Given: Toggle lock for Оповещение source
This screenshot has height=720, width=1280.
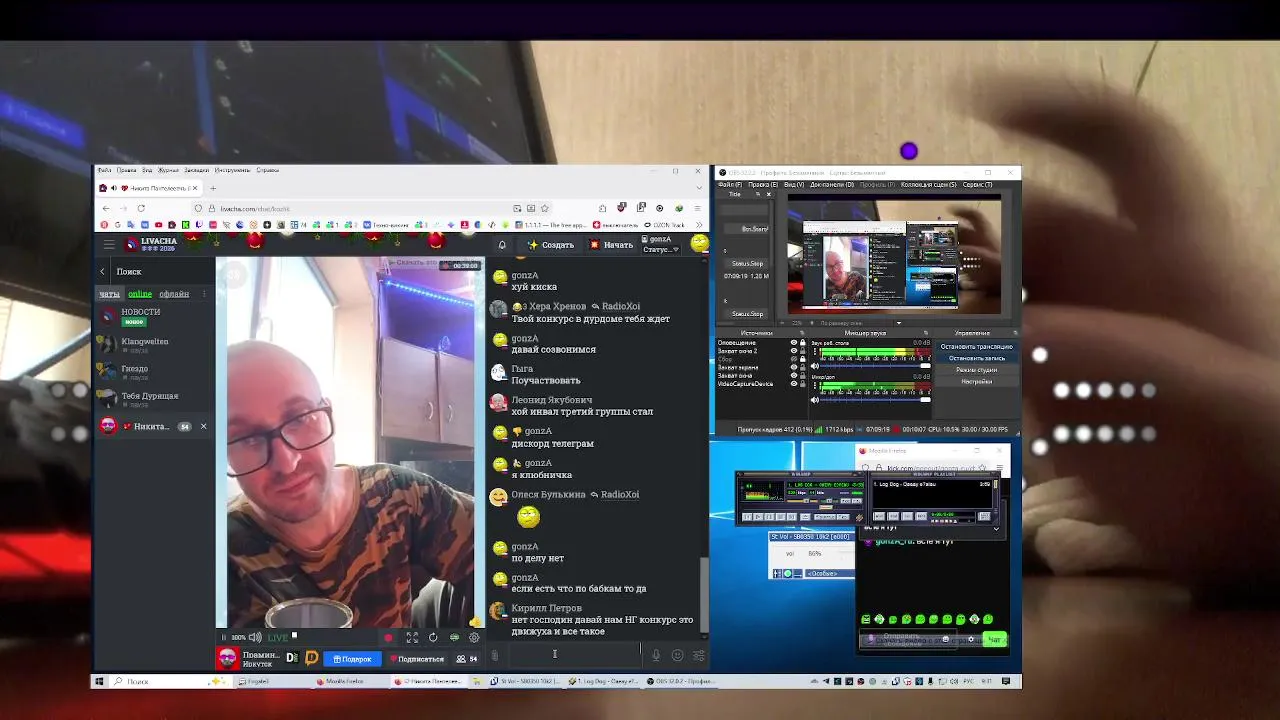Looking at the screenshot, I should [803, 343].
